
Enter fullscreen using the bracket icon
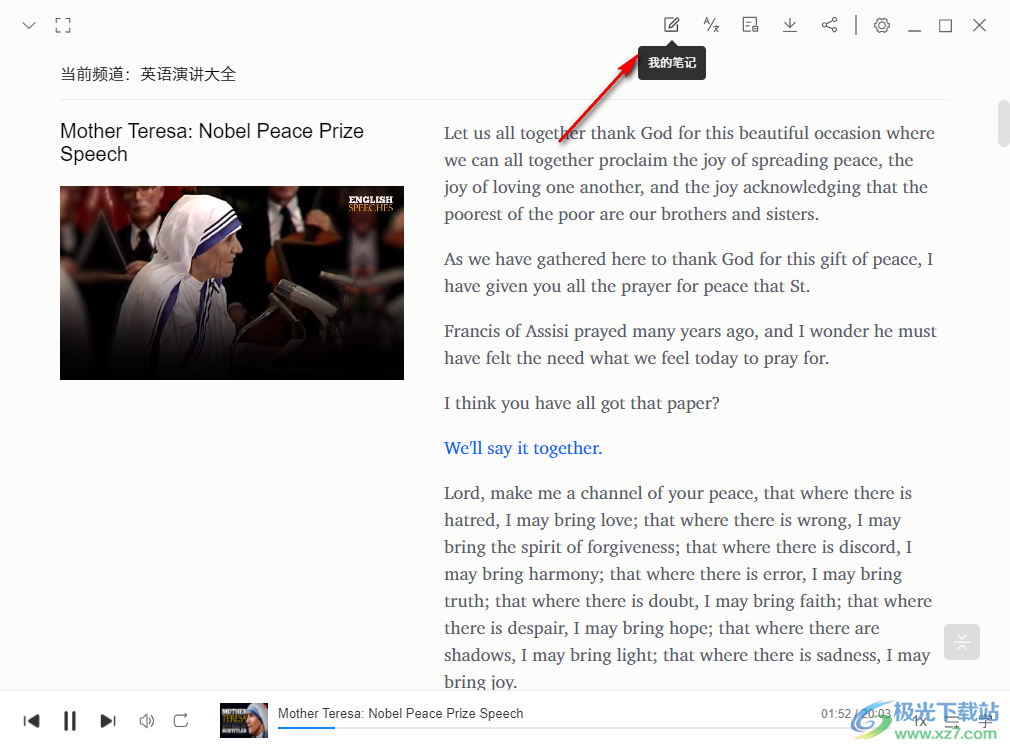click(63, 26)
